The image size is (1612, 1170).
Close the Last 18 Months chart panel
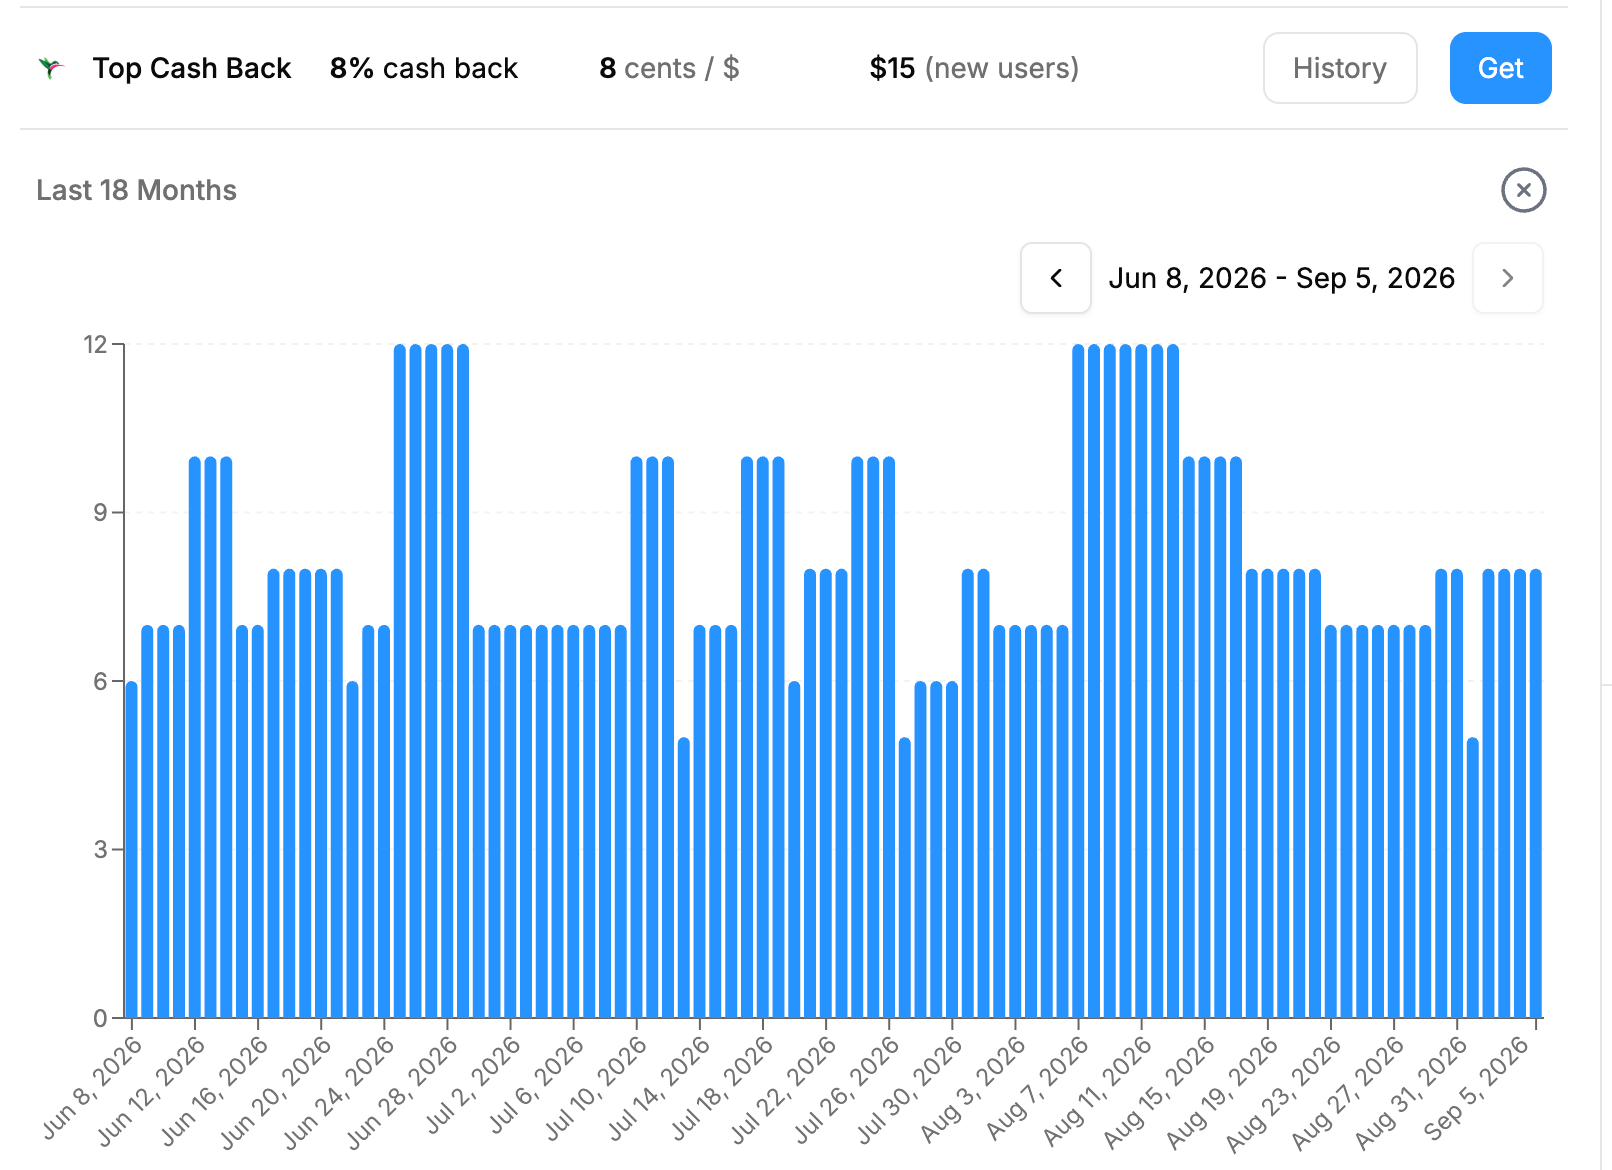click(1523, 190)
